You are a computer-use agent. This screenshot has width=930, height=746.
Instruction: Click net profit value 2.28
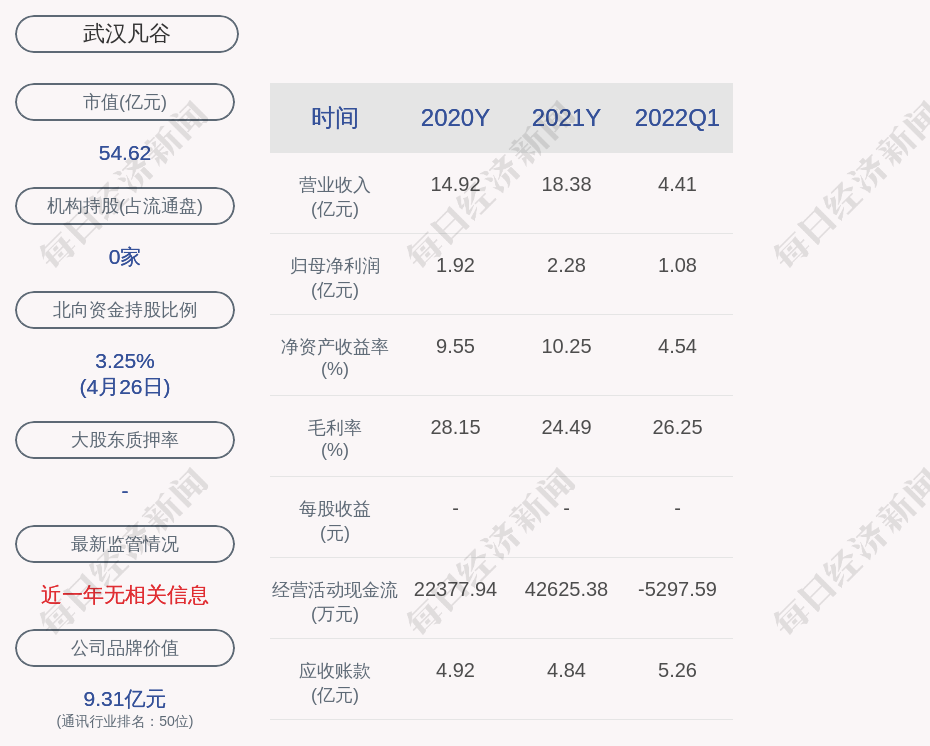click(x=566, y=265)
